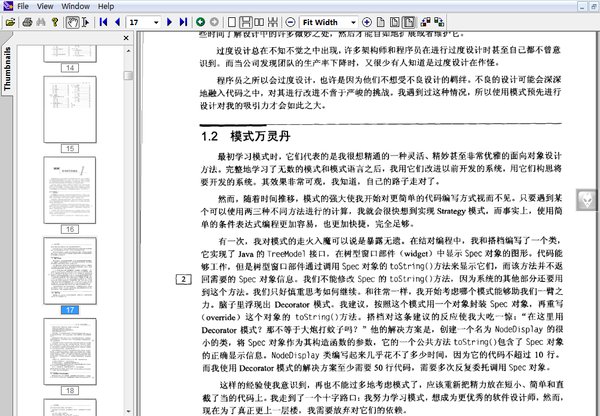
Task: Close the Thumbnails panel
Action: point(126,38)
